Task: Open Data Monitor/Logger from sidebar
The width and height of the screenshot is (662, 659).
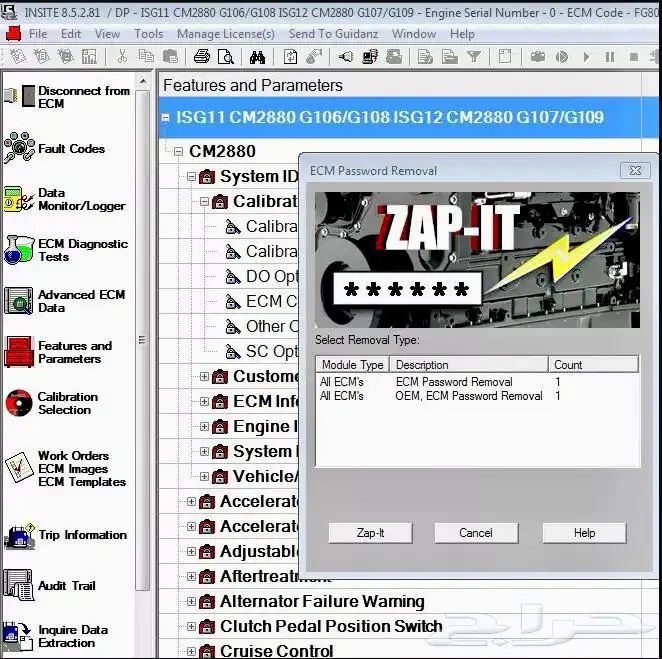Action: [x=19, y=199]
